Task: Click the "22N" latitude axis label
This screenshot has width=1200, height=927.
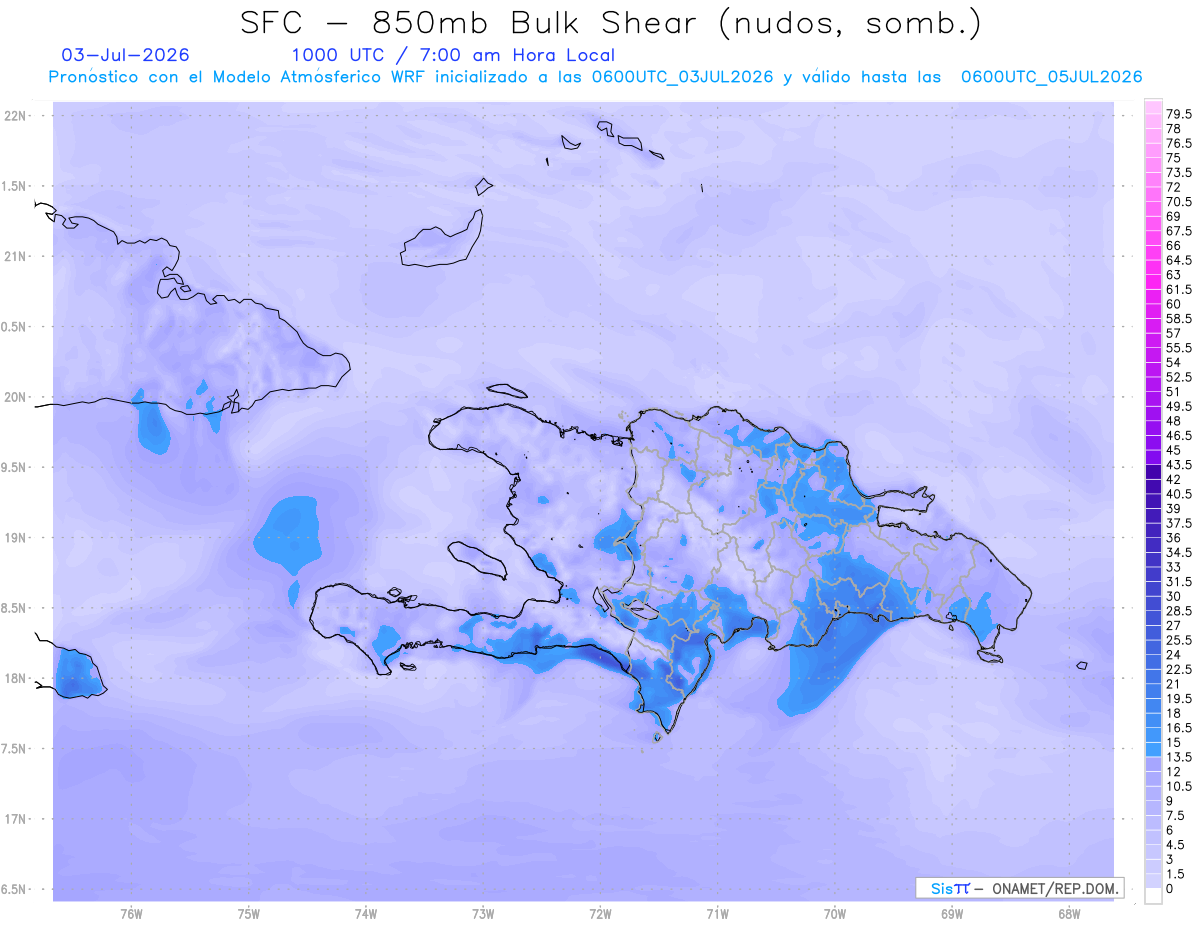Action: point(15,116)
